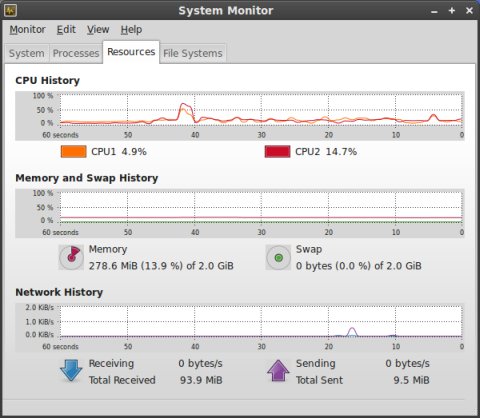The image size is (480, 418).
Task: Click the Memory label
Action: [x=108, y=249]
